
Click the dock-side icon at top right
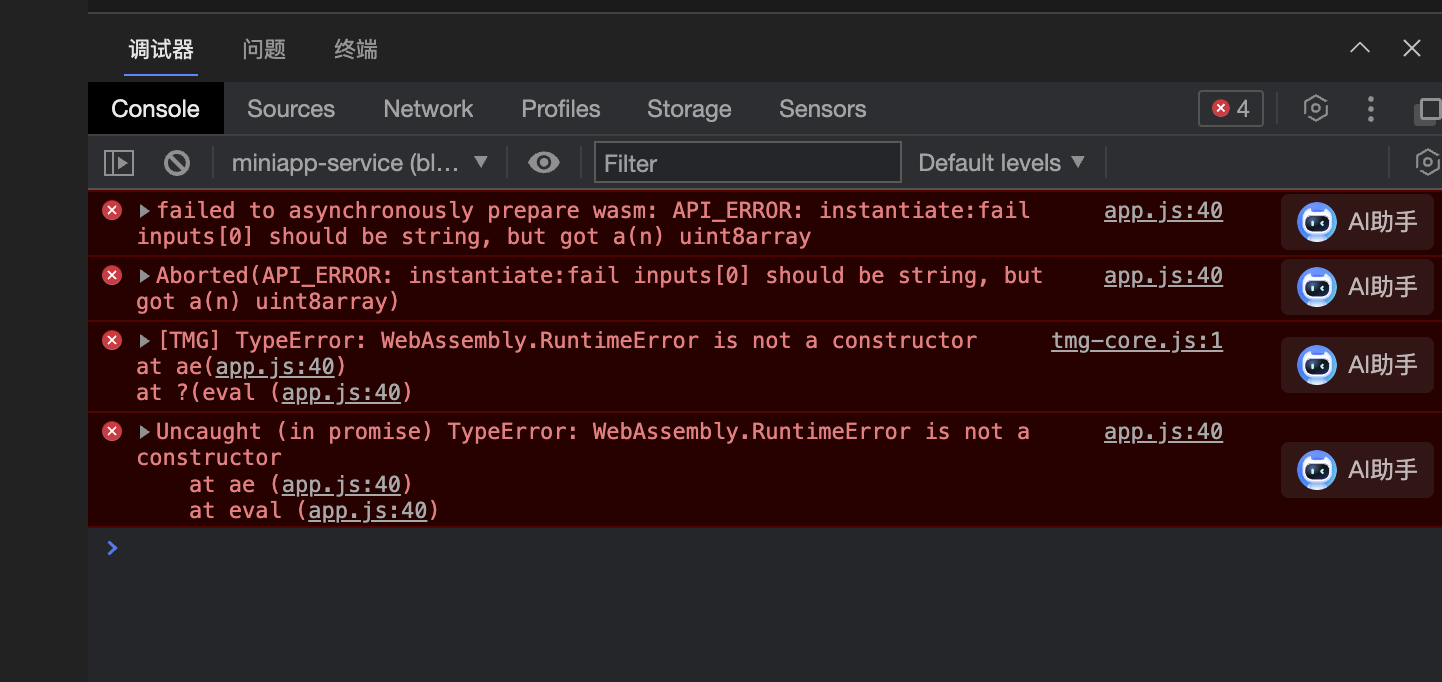tap(1427, 110)
